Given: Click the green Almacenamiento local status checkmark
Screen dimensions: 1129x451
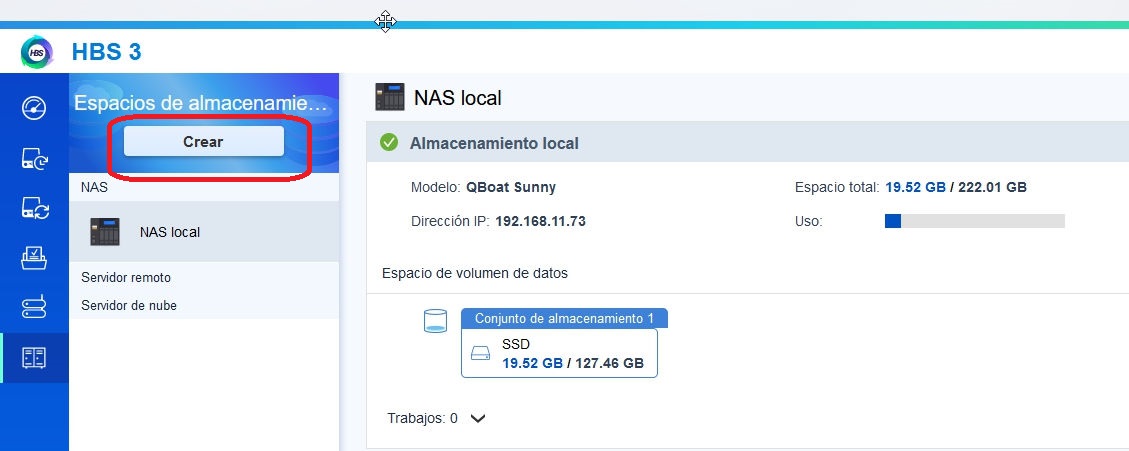Looking at the screenshot, I should point(389,143).
